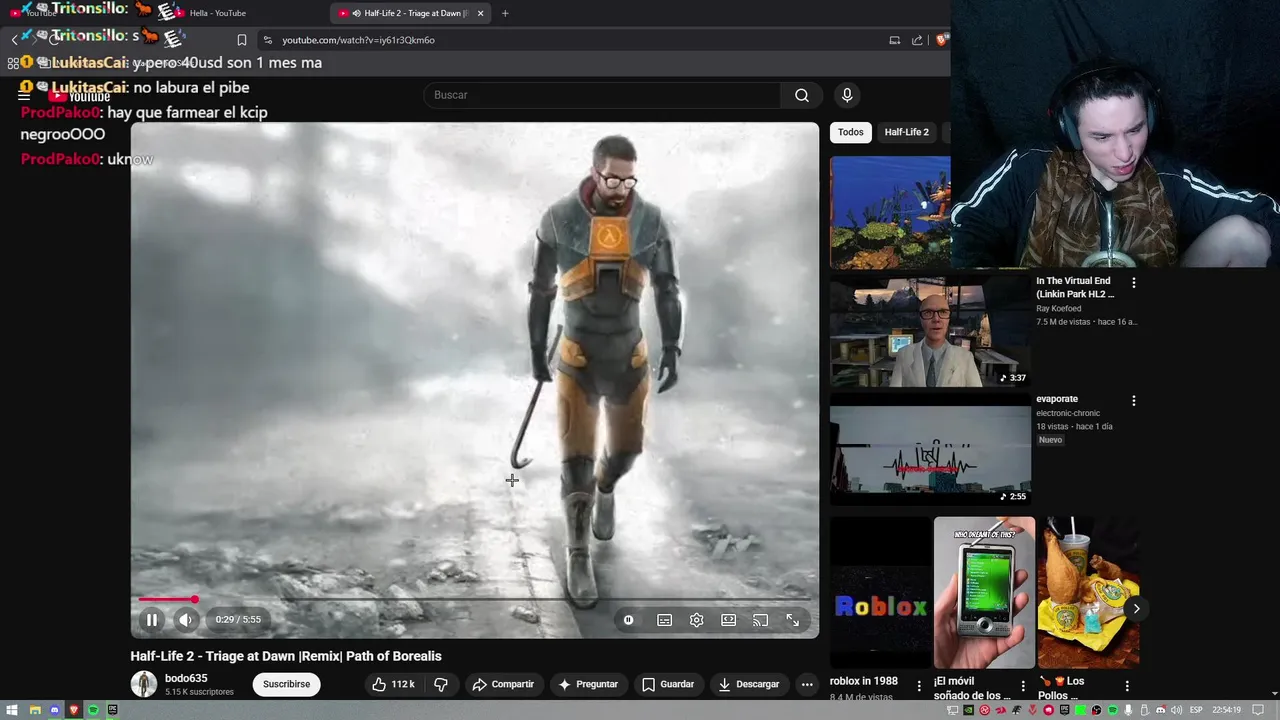Cast the video to a TV
The height and width of the screenshot is (720, 1280).
coord(760,620)
